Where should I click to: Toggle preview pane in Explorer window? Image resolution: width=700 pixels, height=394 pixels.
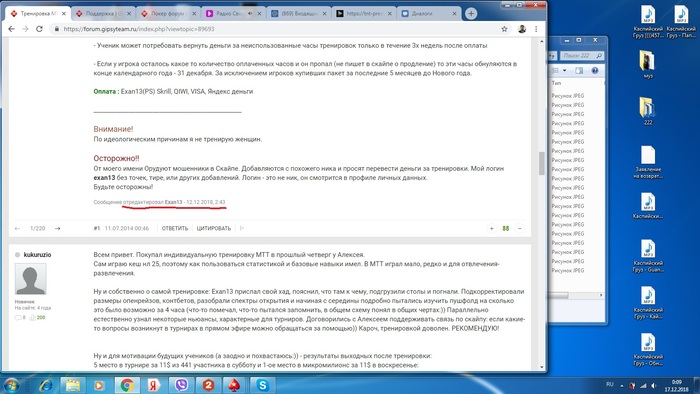pos(579,71)
